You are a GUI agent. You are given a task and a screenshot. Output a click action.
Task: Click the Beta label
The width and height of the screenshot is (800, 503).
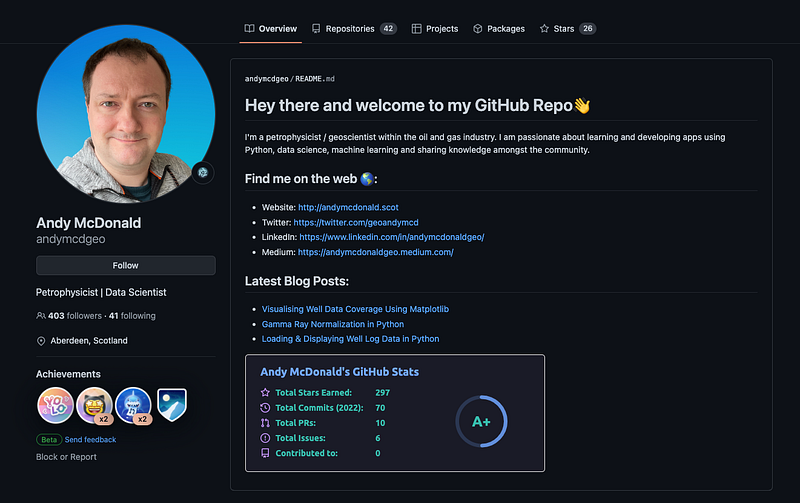49,440
